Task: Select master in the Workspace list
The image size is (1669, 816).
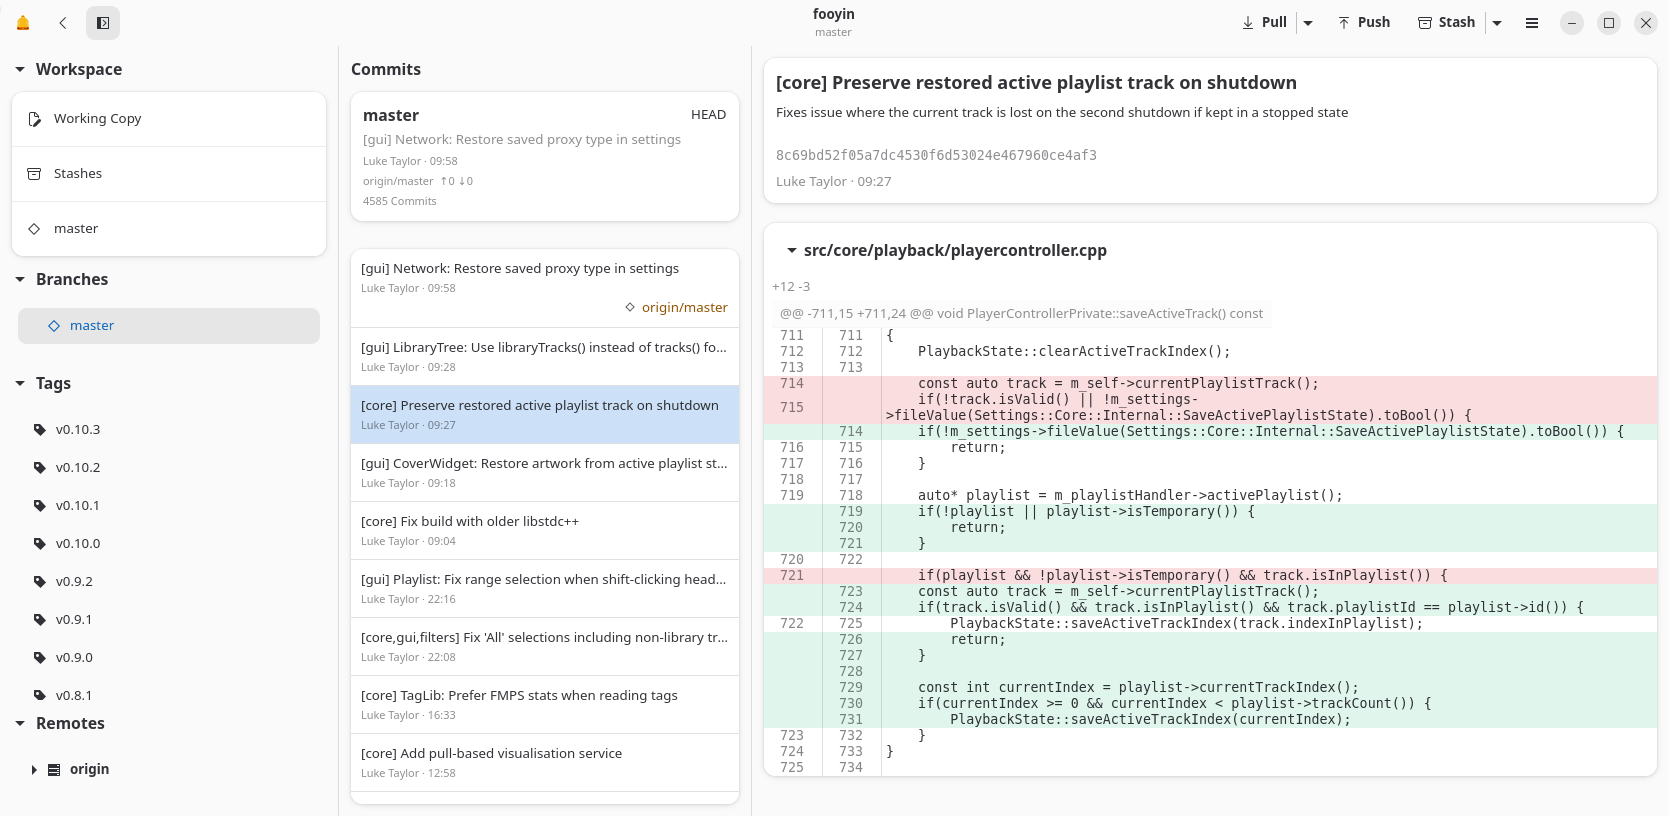Action: tap(169, 229)
